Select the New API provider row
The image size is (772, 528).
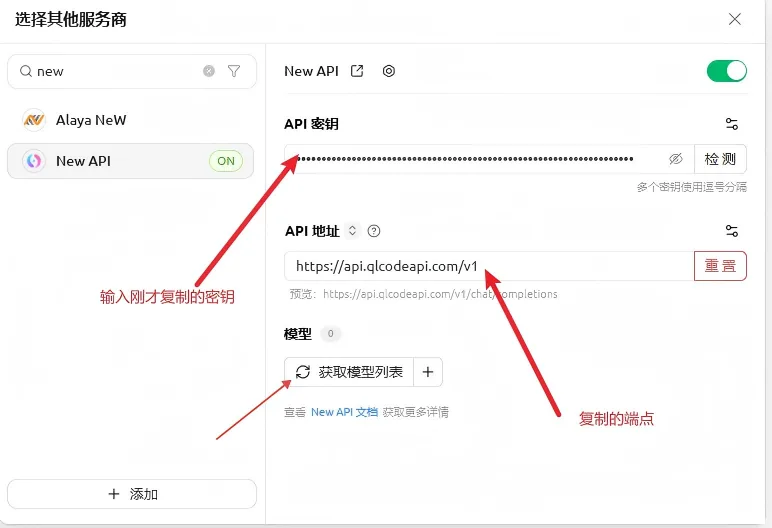coord(130,161)
